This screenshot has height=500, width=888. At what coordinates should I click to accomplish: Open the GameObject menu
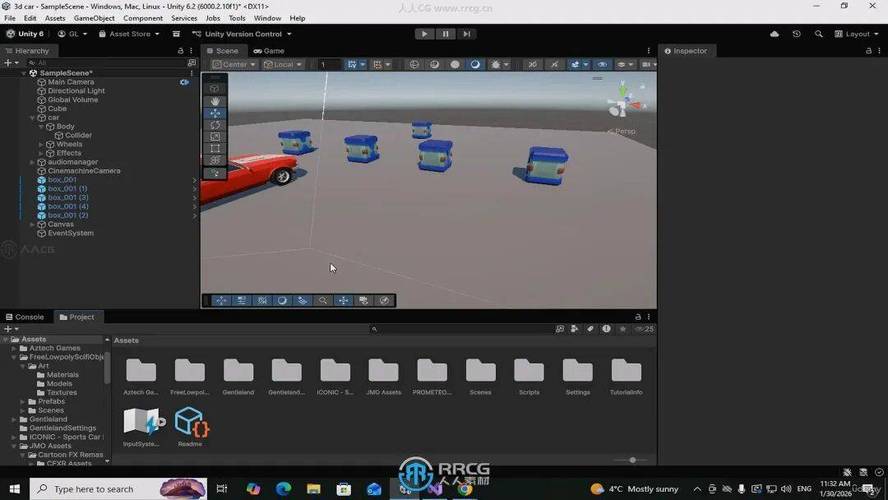pos(94,18)
